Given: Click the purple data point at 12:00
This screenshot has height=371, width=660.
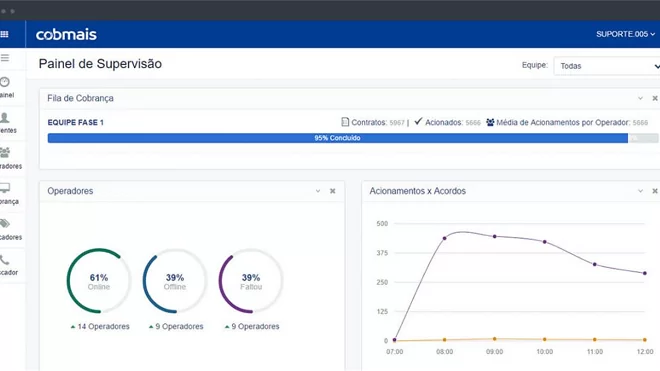Looking at the screenshot, I should 645,273.
